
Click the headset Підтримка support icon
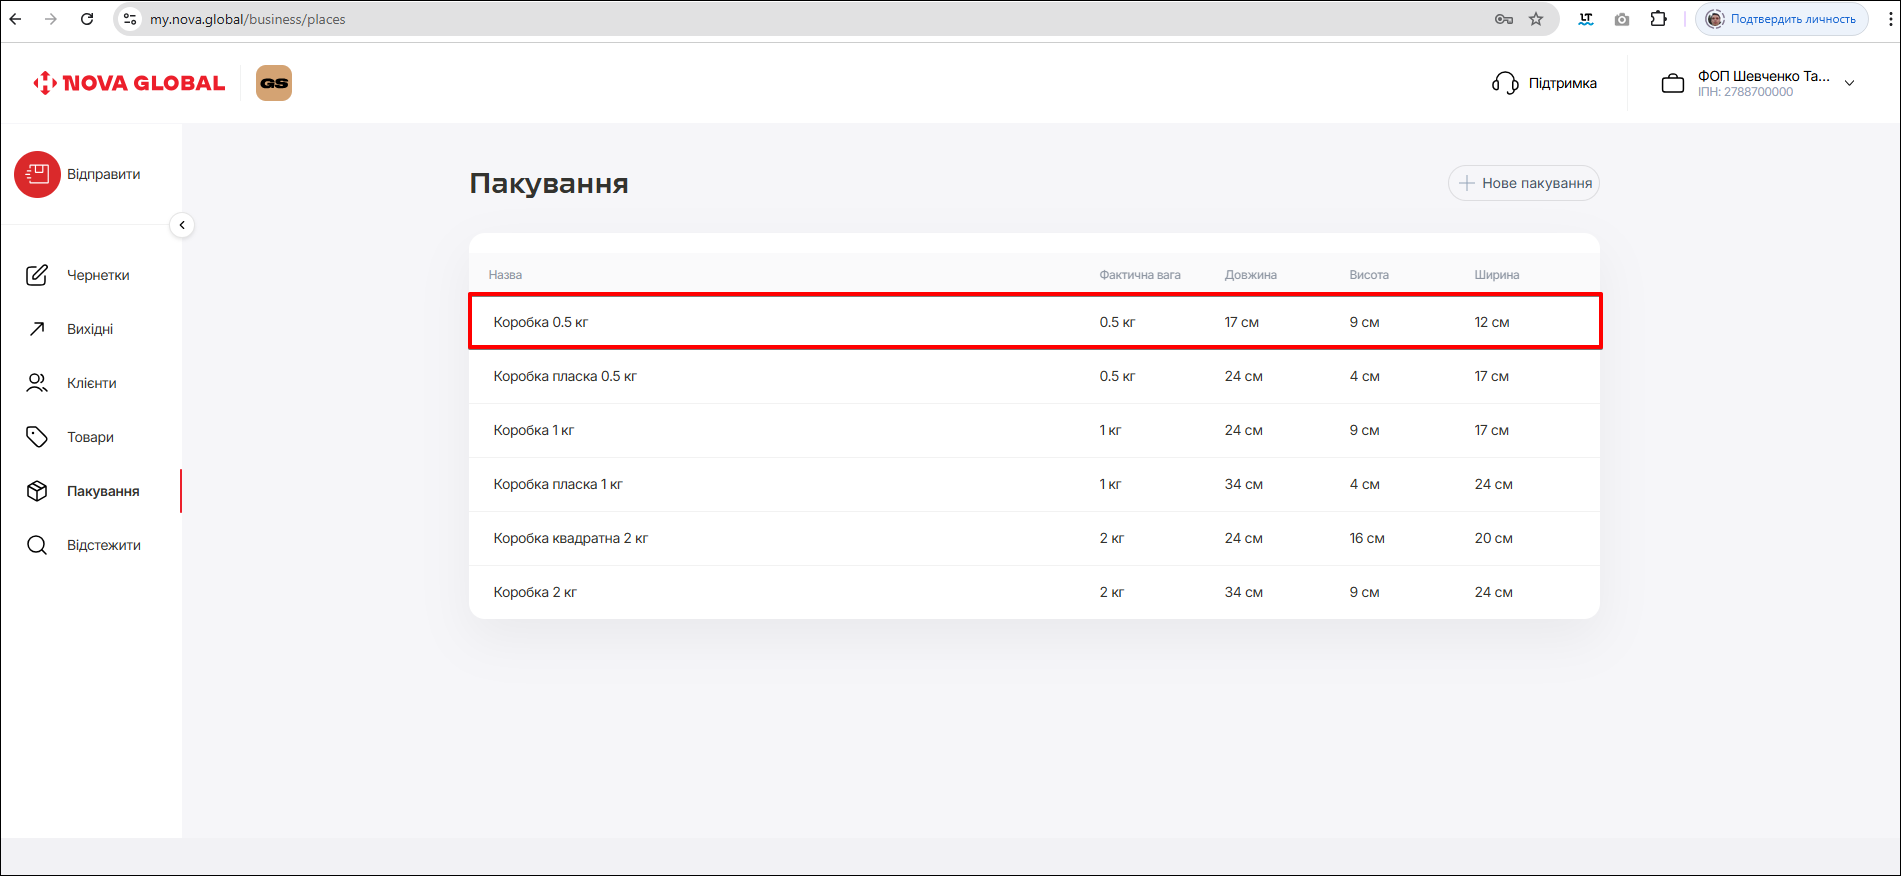click(1505, 83)
